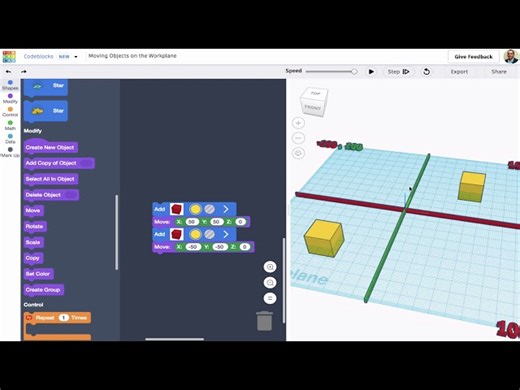Screen dimensions: 520x390
Task: Reset code editor zoom with equals icon
Action: coord(270,298)
